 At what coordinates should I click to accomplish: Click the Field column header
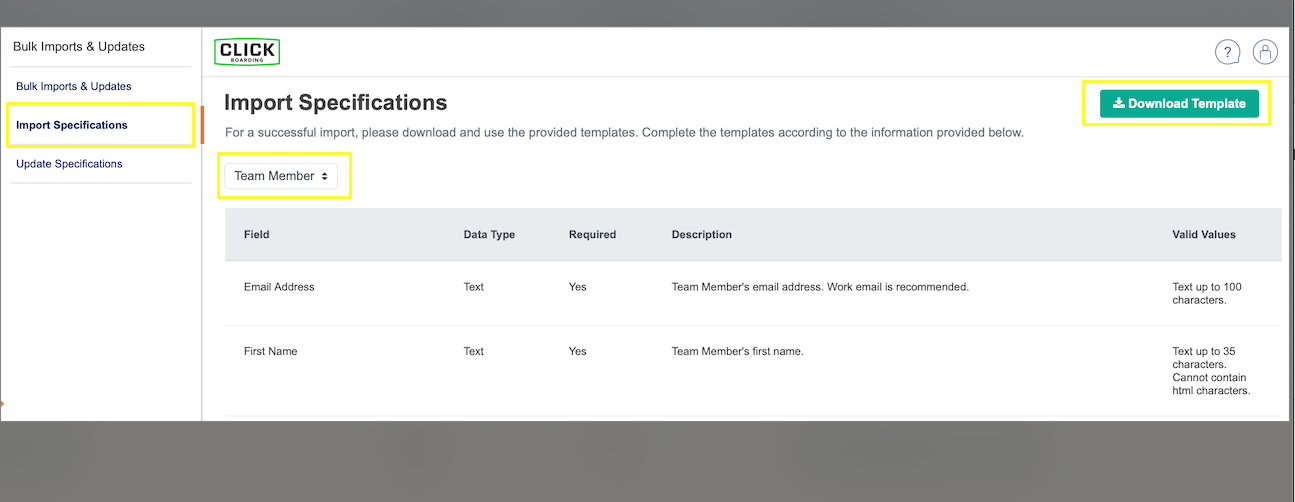point(257,235)
